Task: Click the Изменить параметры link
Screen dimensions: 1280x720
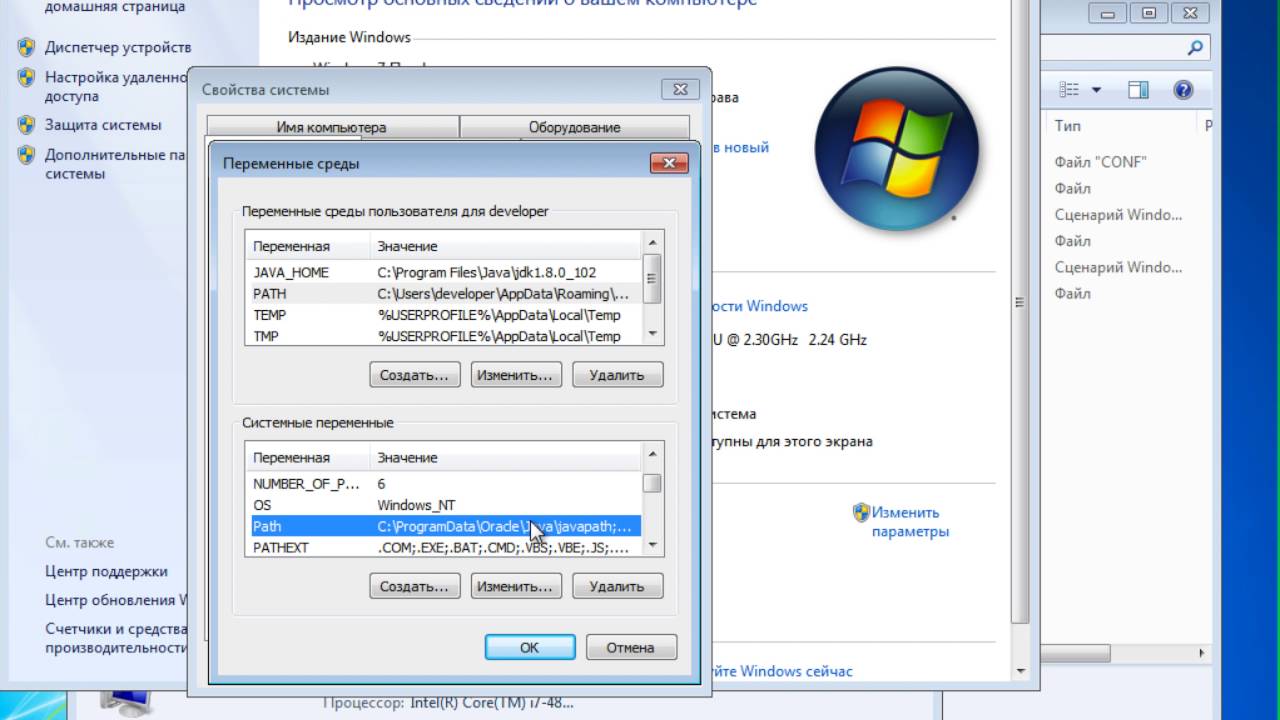Action: [909, 522]
